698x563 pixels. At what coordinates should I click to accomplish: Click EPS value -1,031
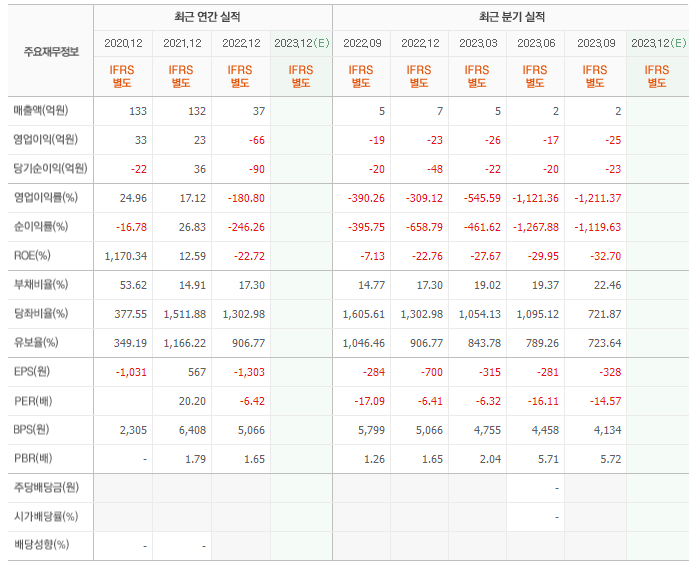click(x=131, y=372)
